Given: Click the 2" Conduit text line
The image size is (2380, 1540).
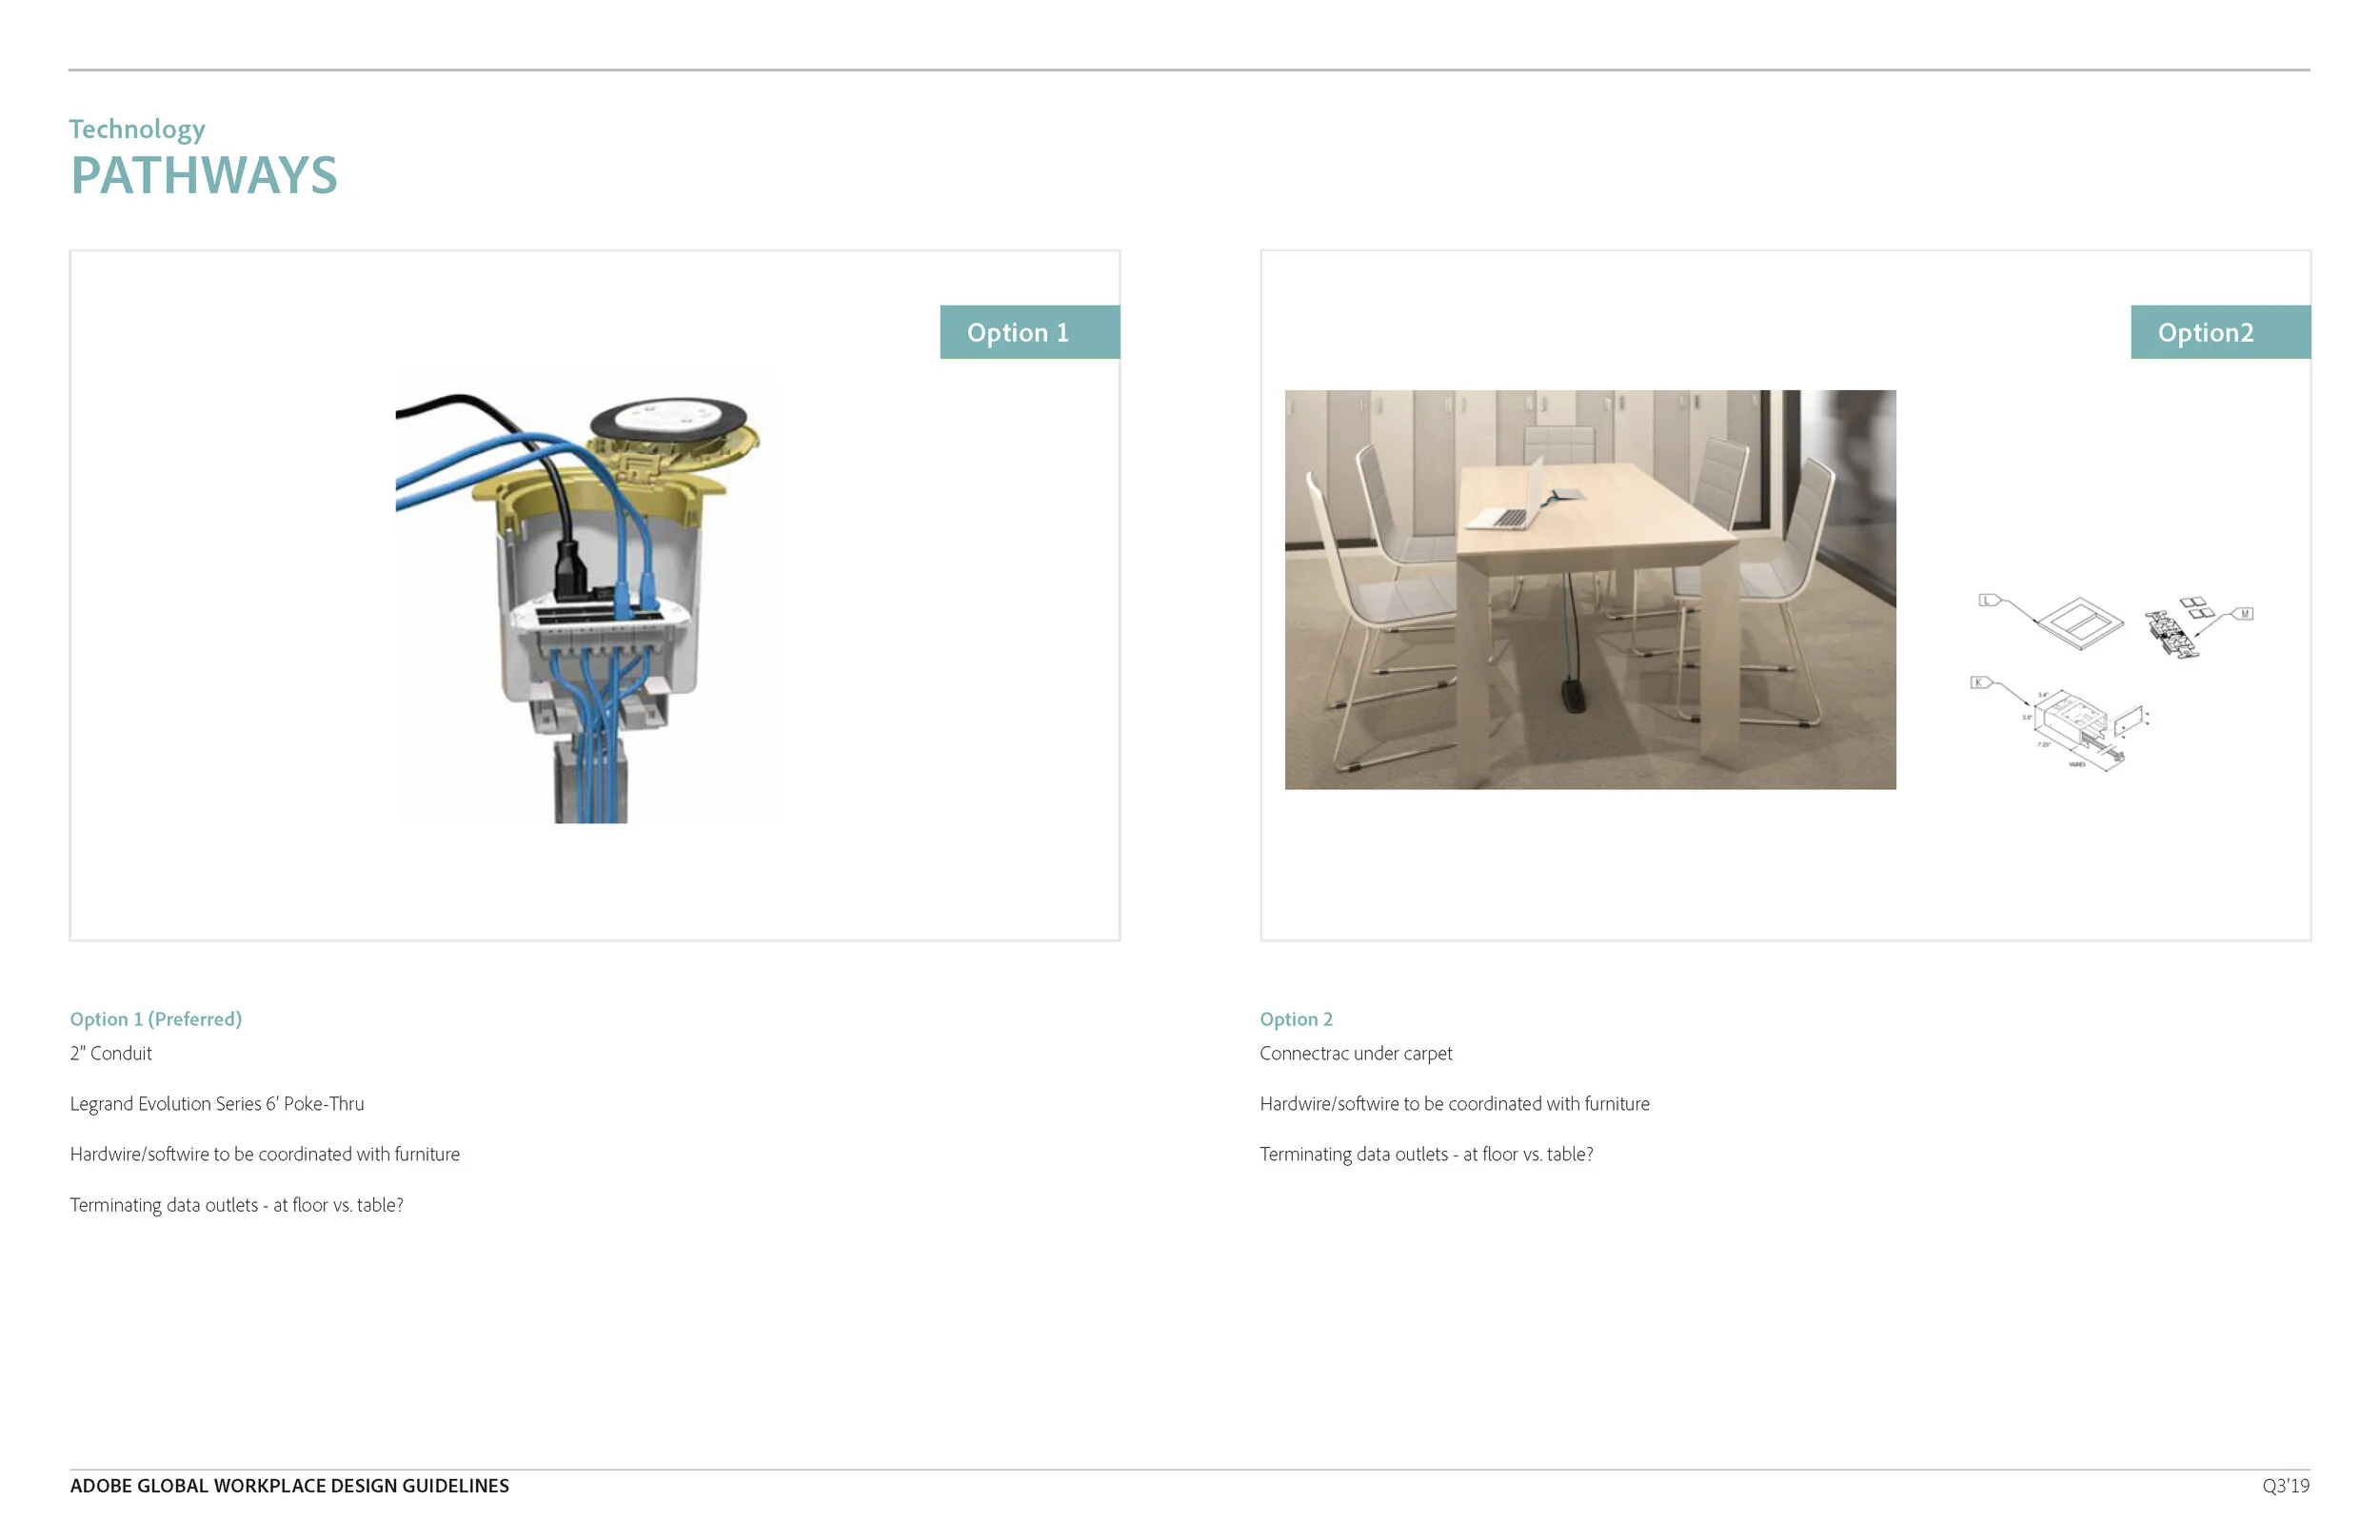Looking at the screenshot, I should (110, 1054).
